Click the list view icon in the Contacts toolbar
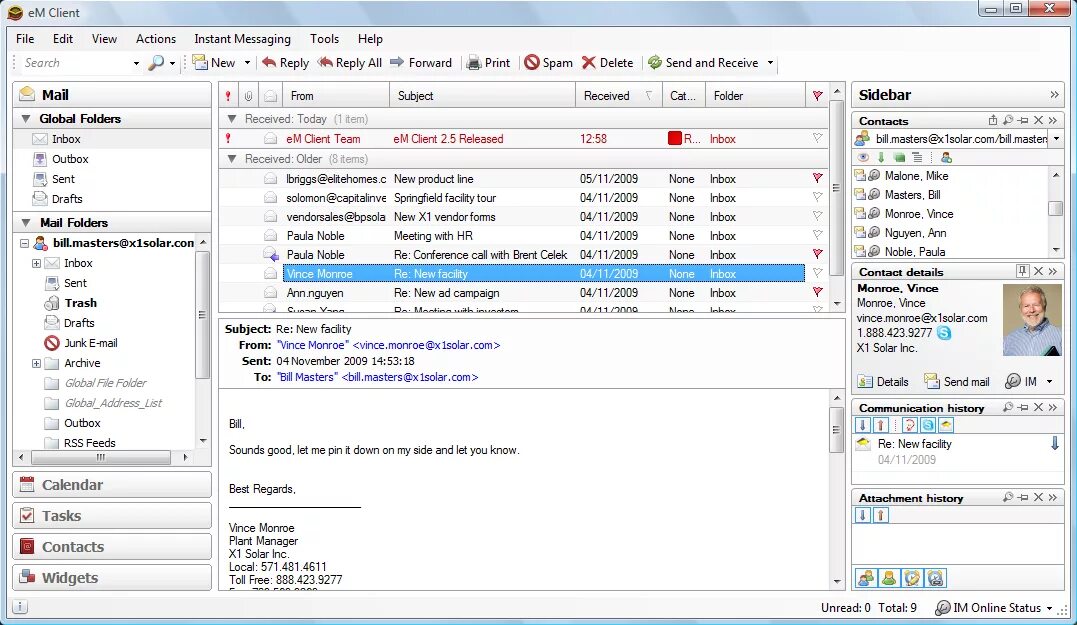 coord(917,157)
